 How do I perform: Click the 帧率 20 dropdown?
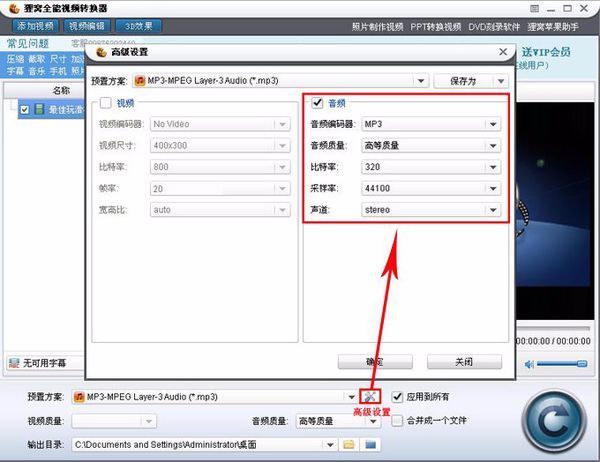[x=220, y=188]
